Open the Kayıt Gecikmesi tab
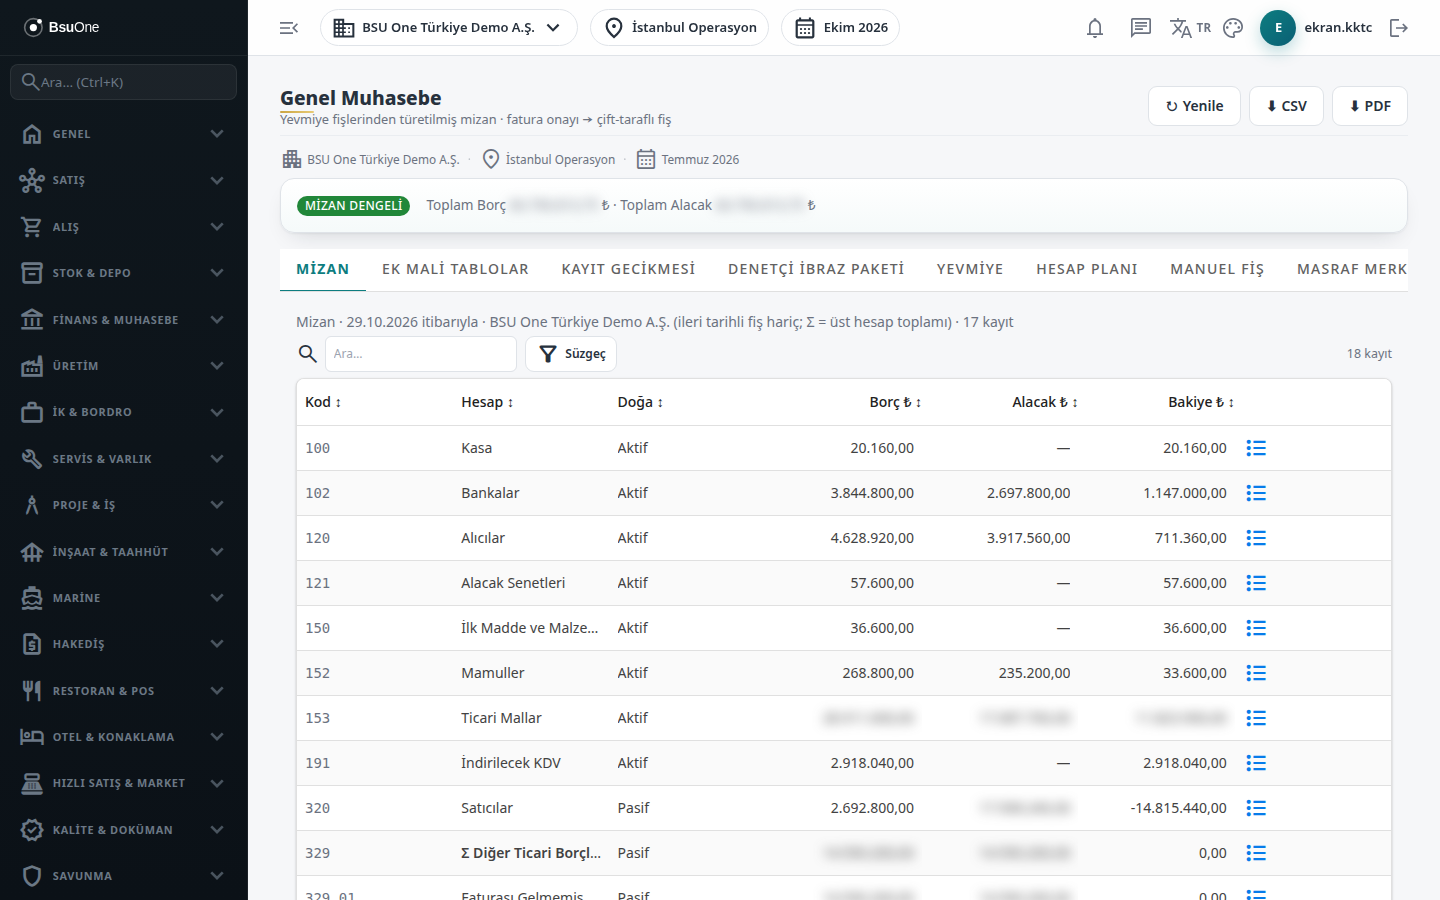 click(628, 269)
